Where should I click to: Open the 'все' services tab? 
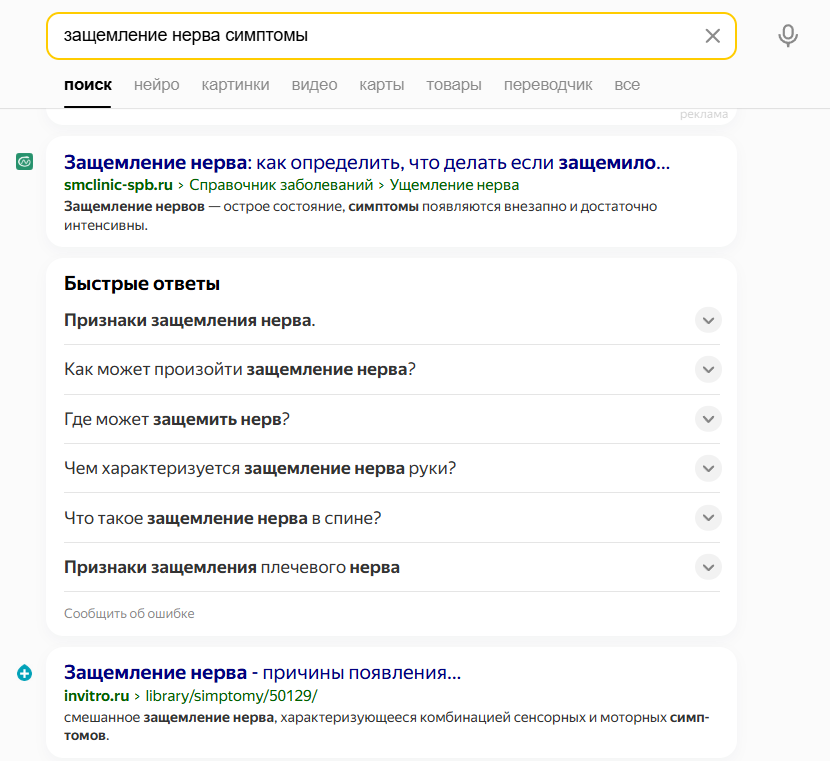pyautogui.click(x=627, y=85)
